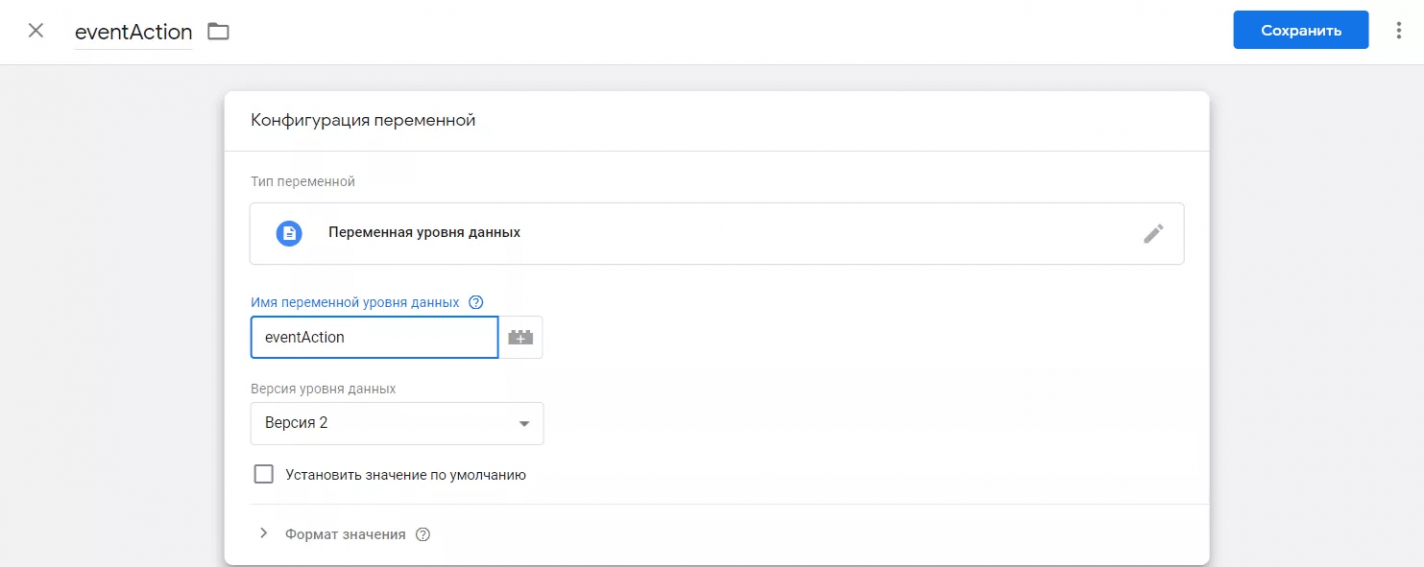Expand the Формат значения chevron
The image size is (1424, 567).
click(264, 533)
